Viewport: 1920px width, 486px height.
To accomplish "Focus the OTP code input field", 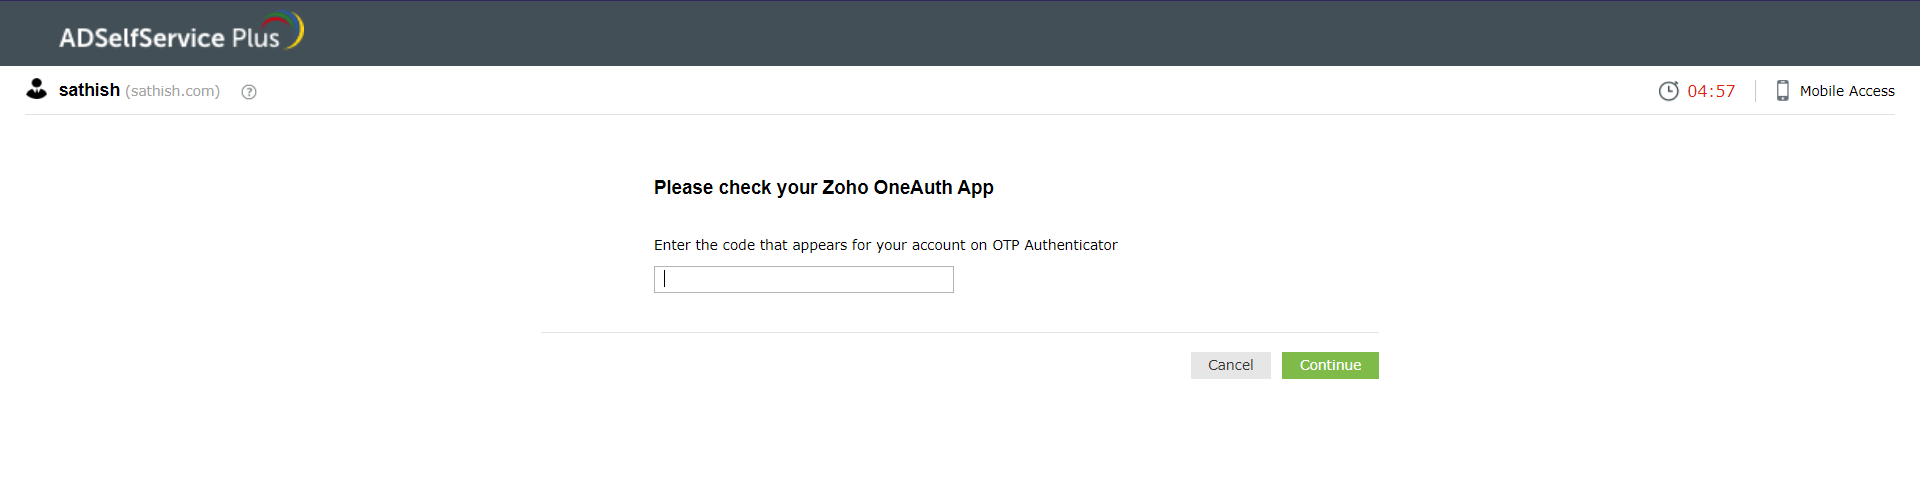I will 803,280.
